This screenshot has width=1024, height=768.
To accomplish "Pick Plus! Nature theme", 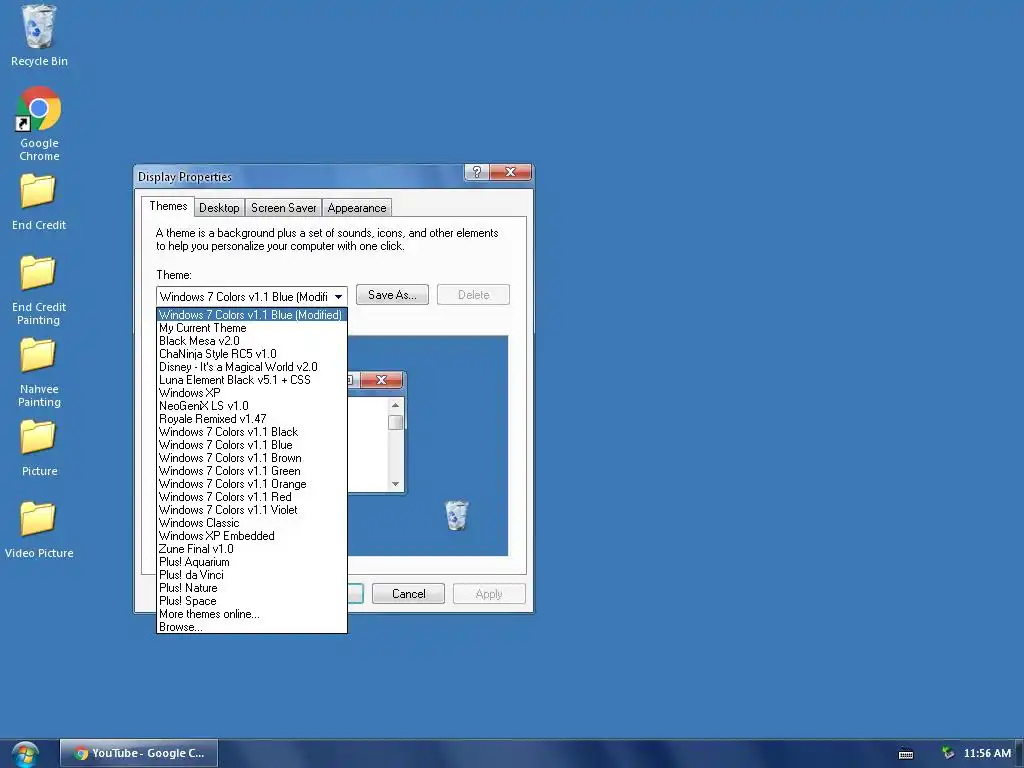I will 251,588.
